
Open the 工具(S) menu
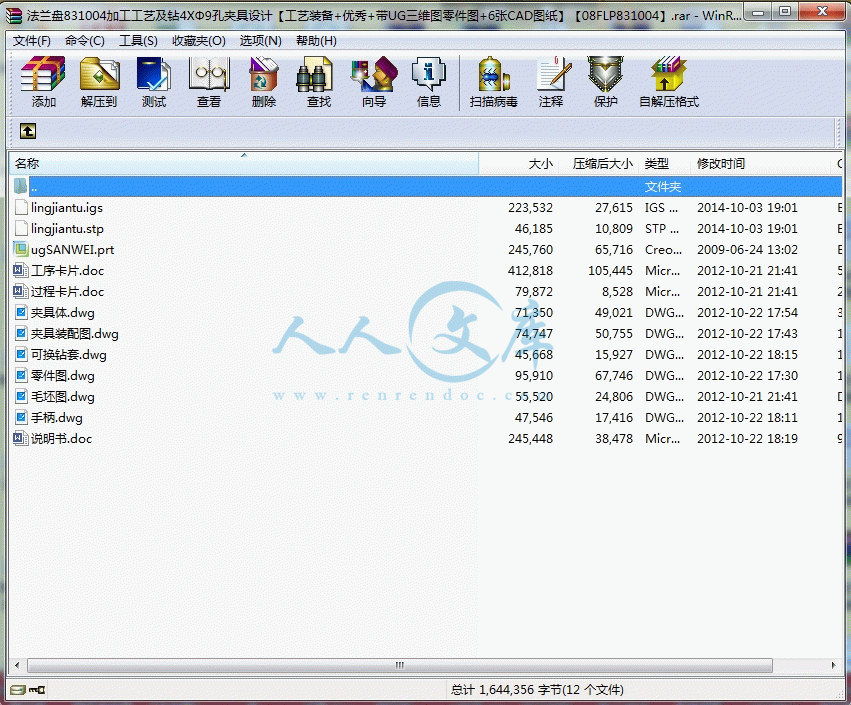pos(138,41)
